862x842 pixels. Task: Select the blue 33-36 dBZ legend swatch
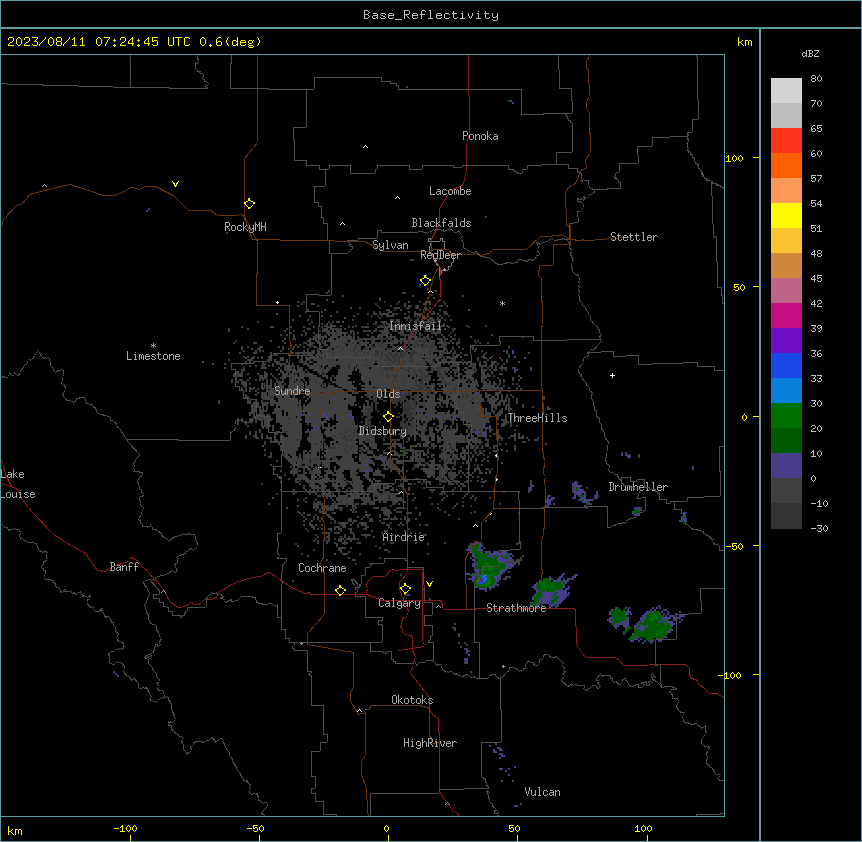786,365
